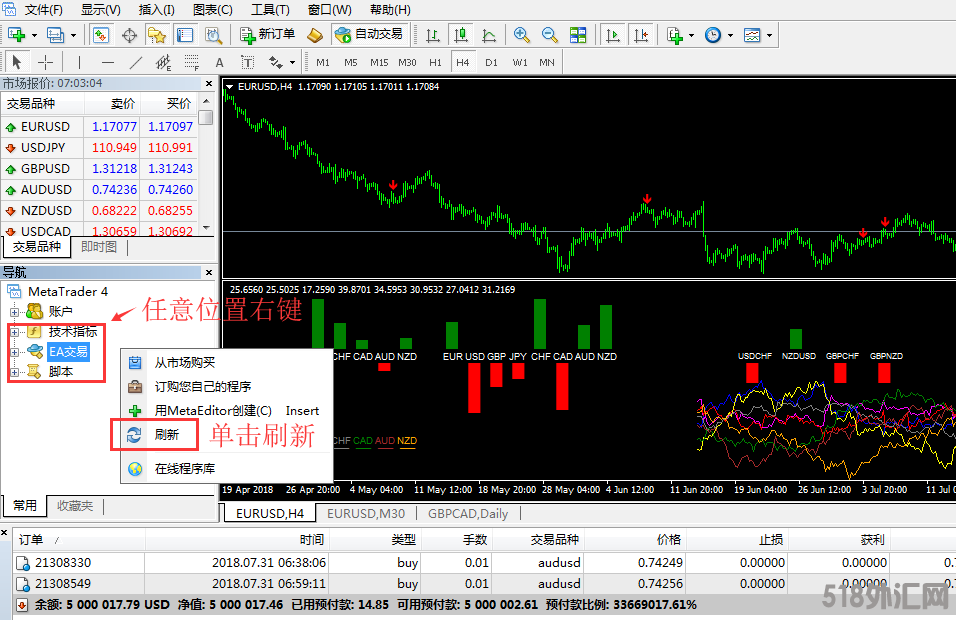This screenshot has width=956, height=620.
Task: Choose 刷新 in the context menu
Action: (226, 435)
